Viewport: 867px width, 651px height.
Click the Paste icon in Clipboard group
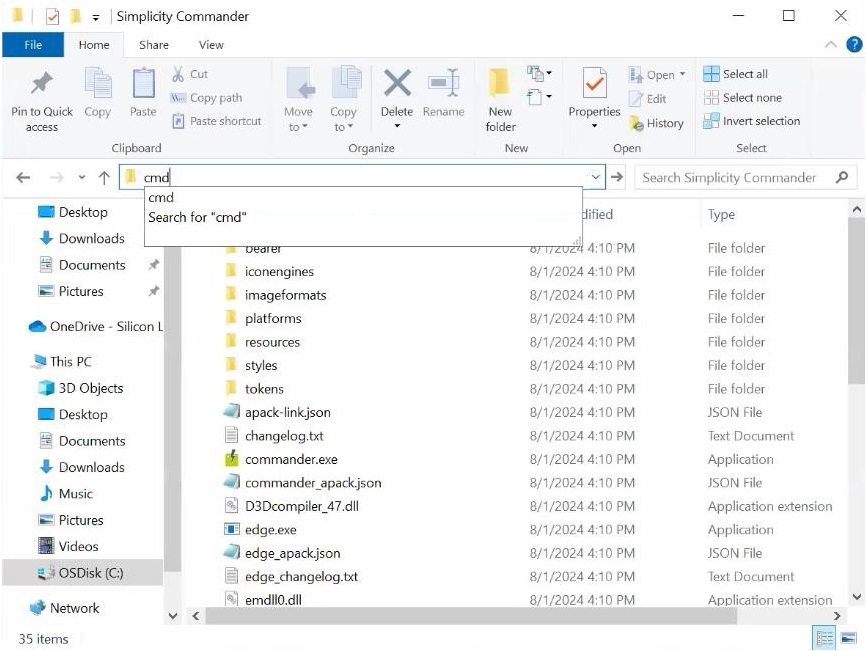point(143,85)
